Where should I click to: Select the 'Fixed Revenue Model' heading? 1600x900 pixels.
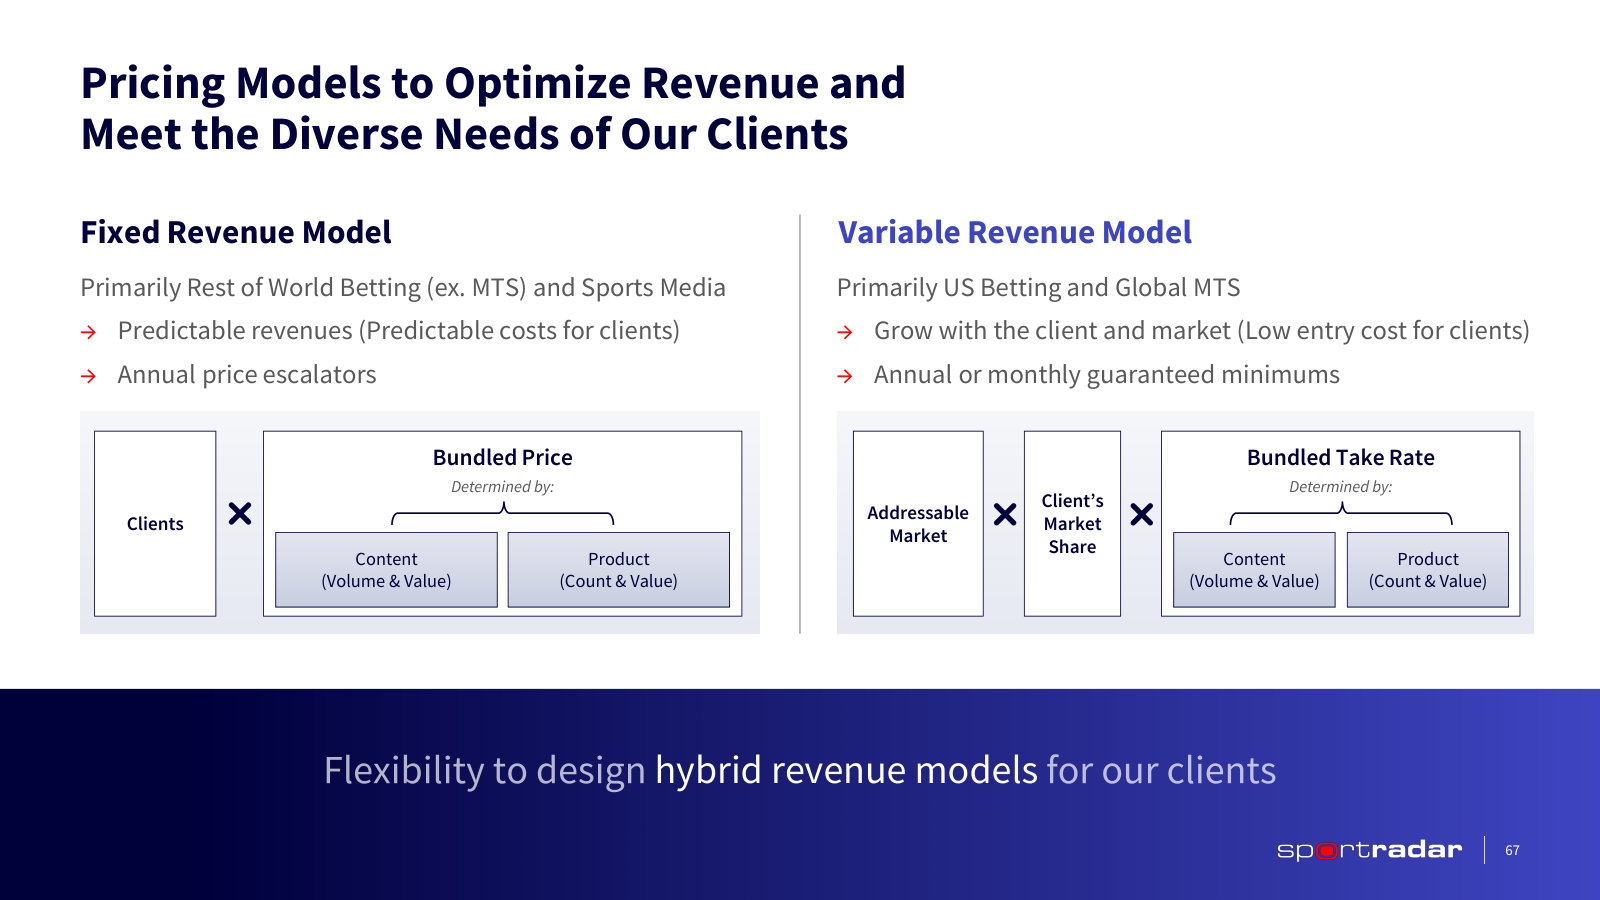[236, 232]
